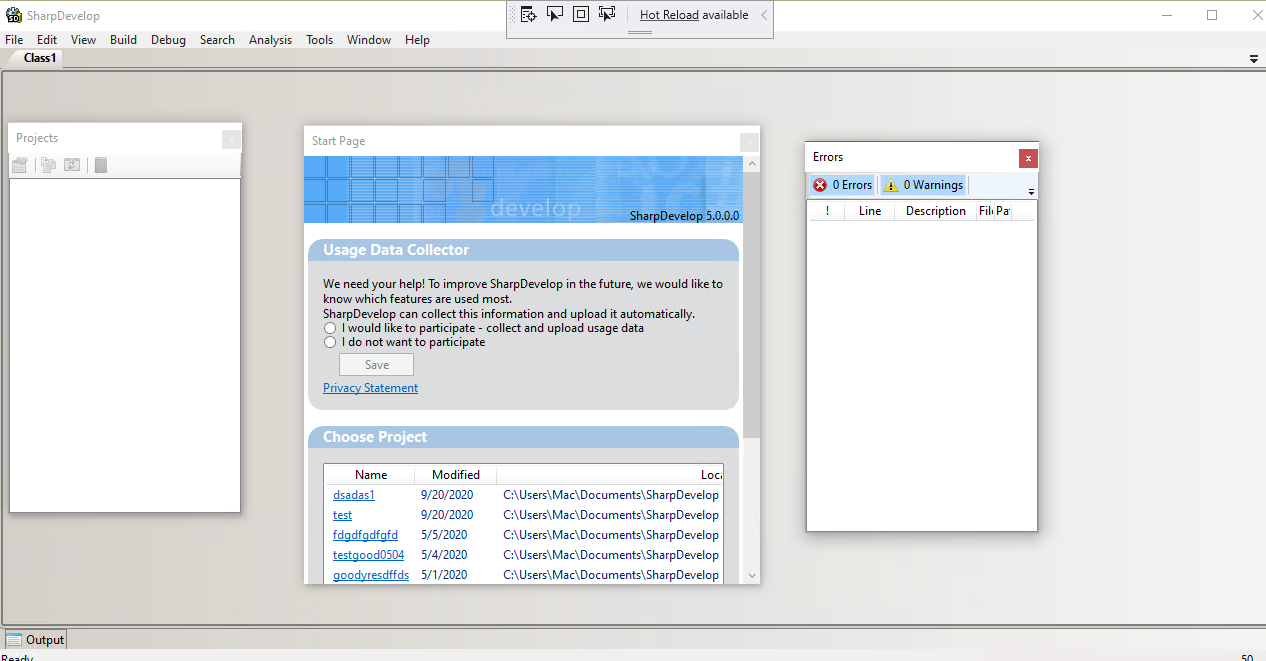The height and width of the screenshot is (661, 1266).
Task: Click the 5/1/2020 modified date
Action: click(443, 575)
